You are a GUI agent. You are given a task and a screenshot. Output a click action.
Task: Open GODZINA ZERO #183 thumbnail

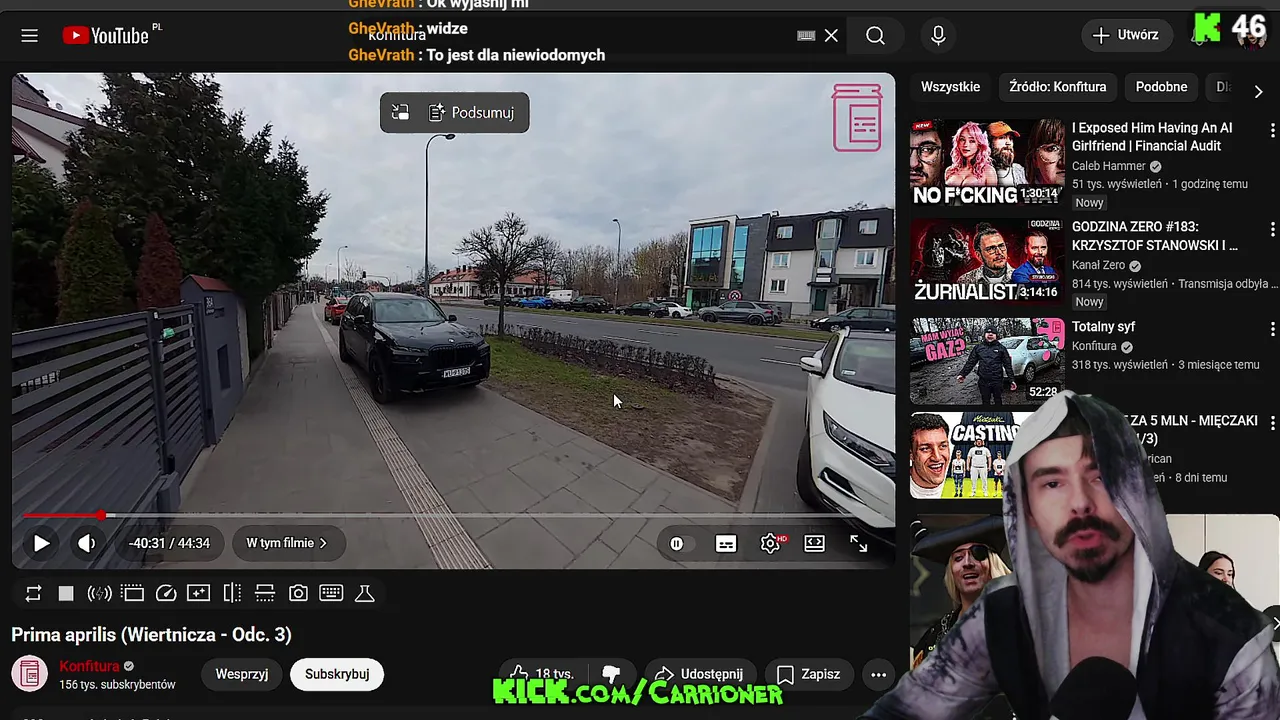[988, 262]
